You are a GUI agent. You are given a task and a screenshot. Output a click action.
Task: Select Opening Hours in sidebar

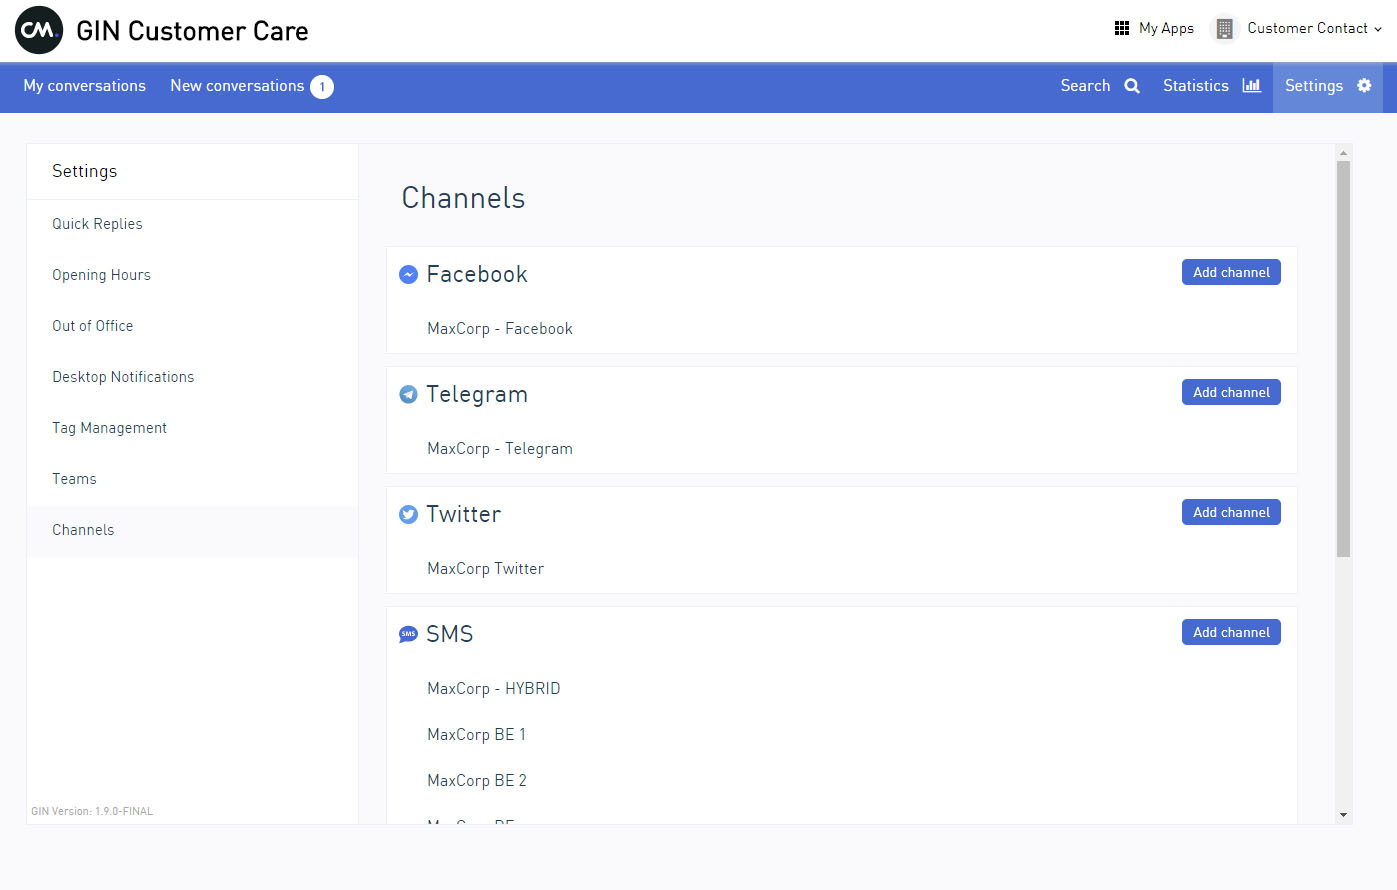point(192,276)
